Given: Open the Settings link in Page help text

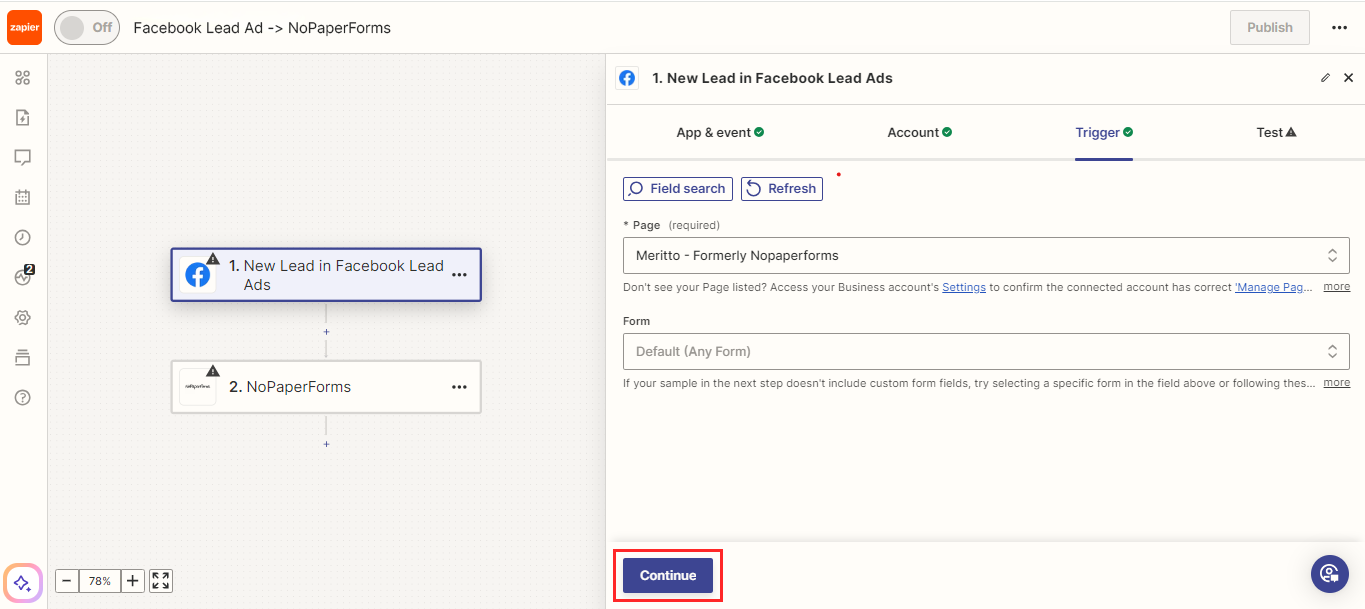Looking at the screenshot, I should coord(964,287).
